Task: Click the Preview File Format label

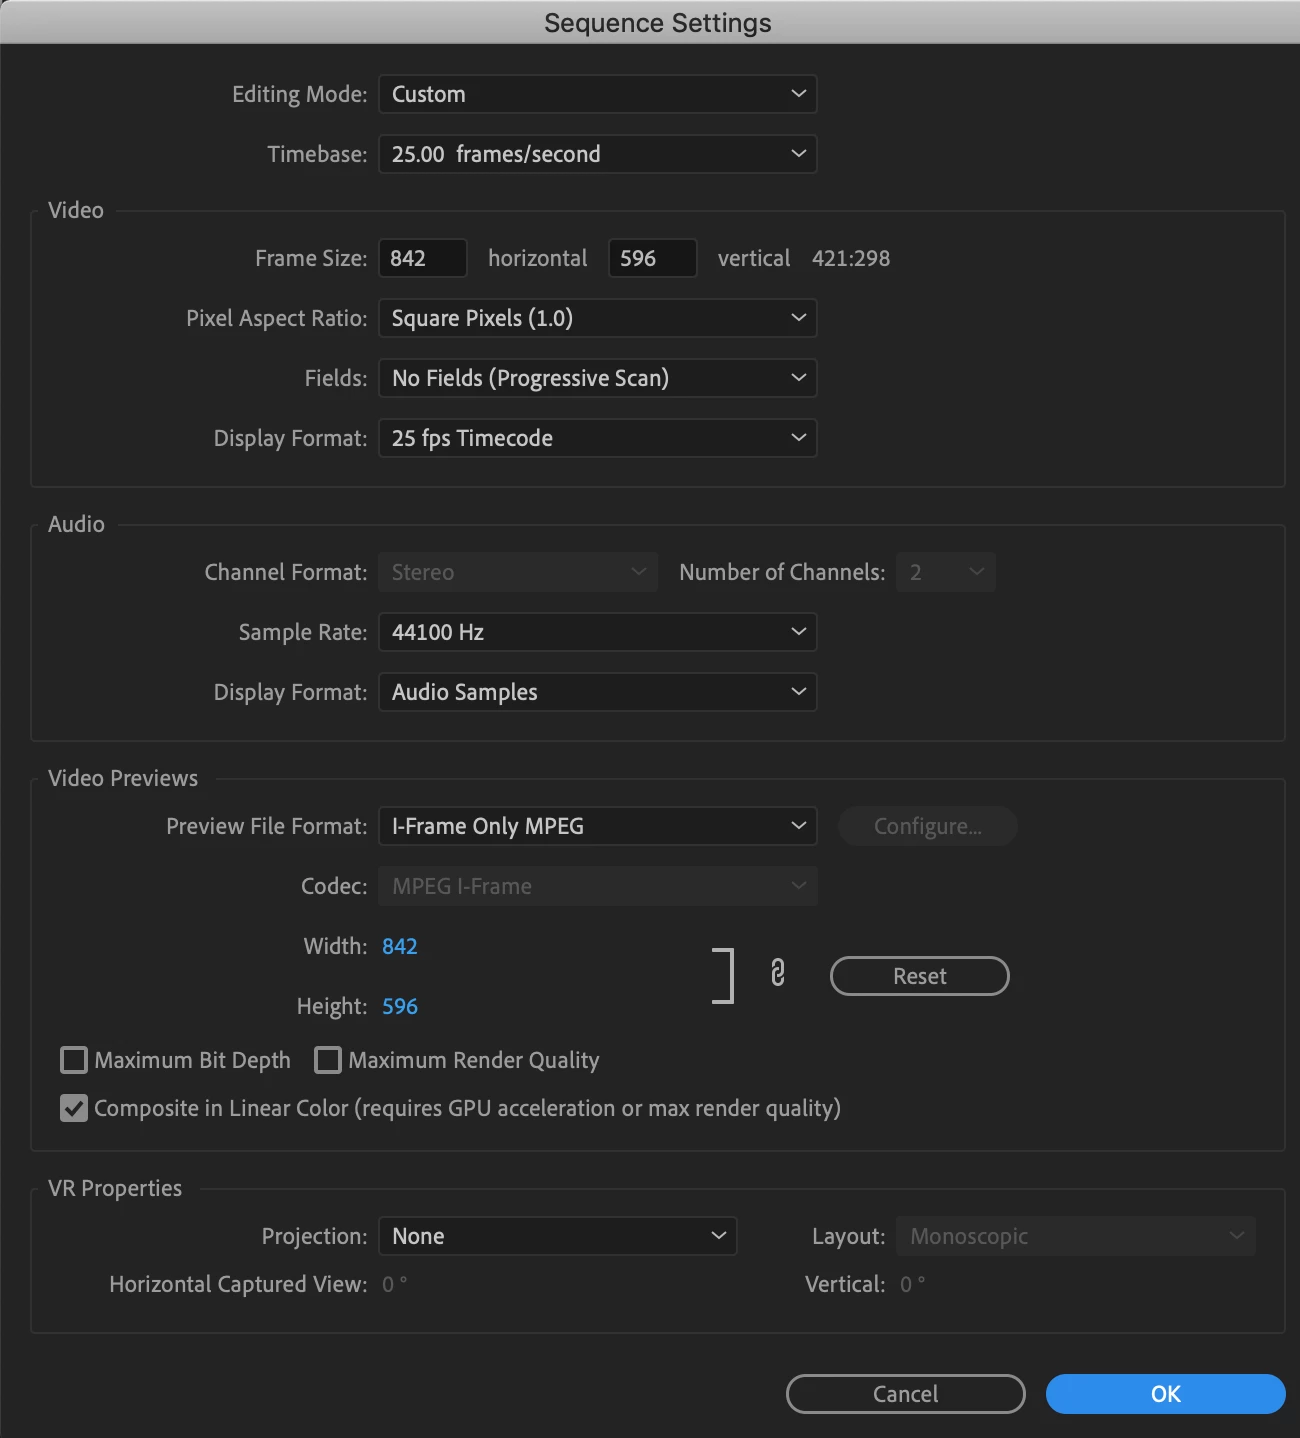Action: pyautogui.click(x=267, y=826)
